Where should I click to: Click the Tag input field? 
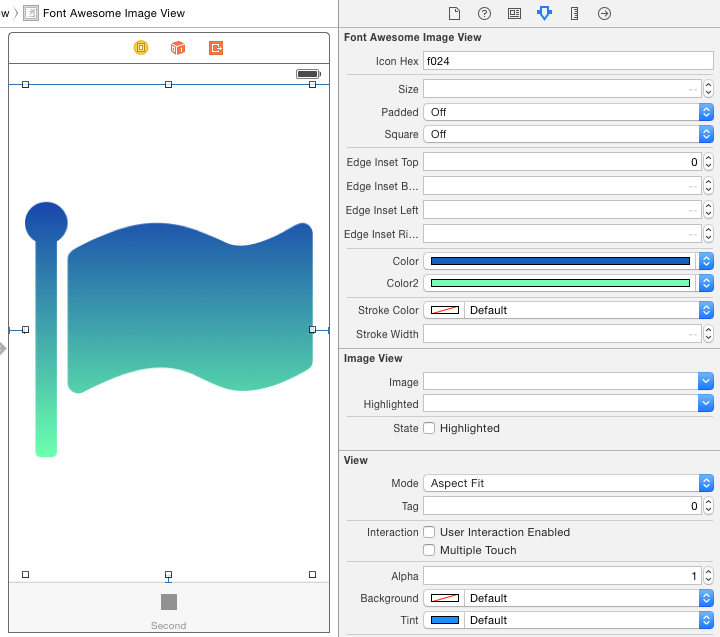click(562, 506)
